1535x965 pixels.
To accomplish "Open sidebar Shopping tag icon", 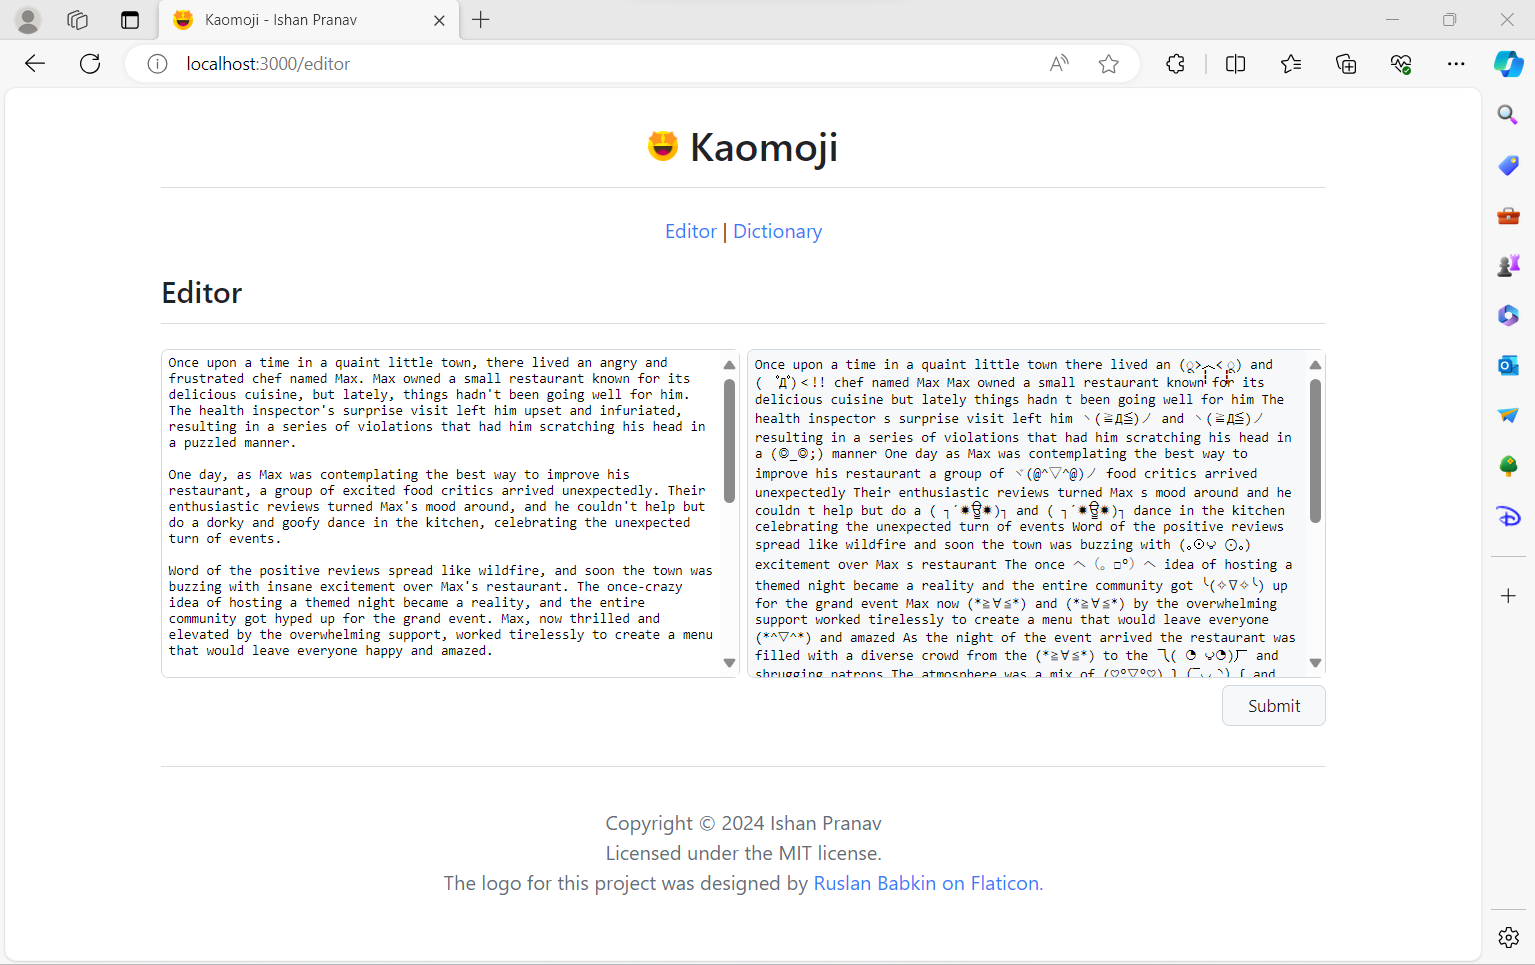I will pyautogui.click(x=1508, y=165).
